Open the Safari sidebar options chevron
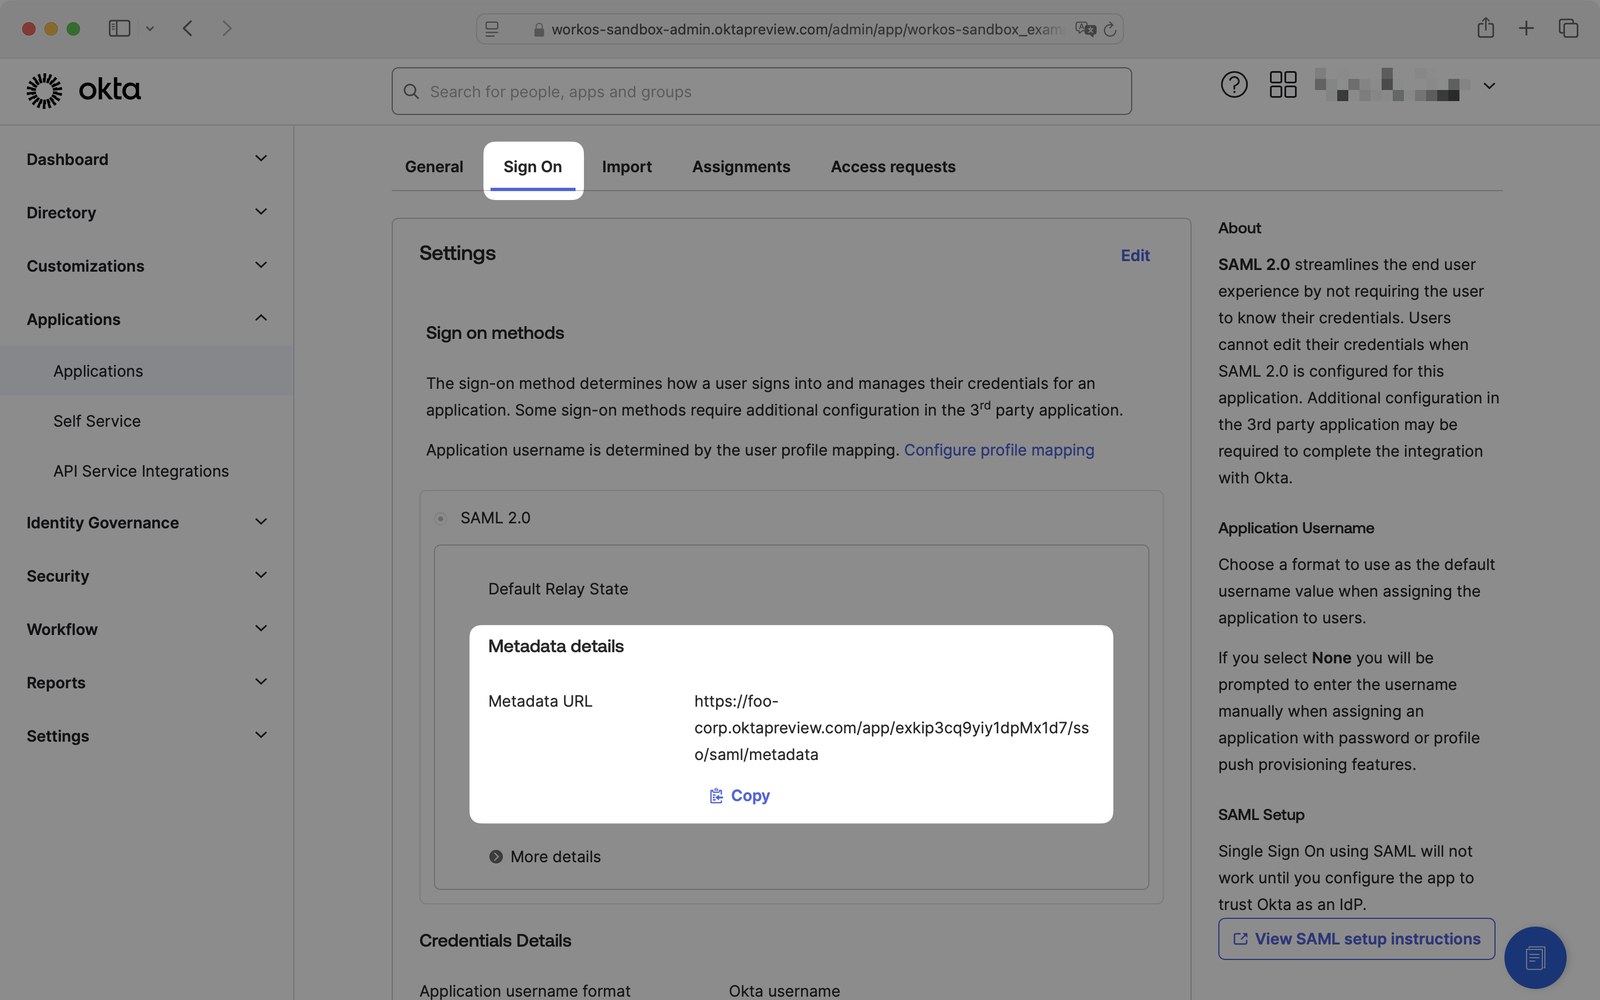 pos(150,29)
